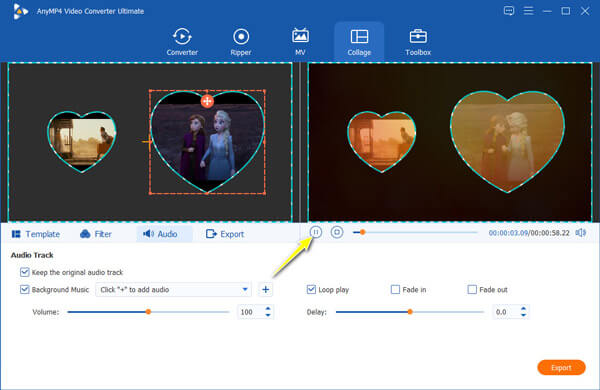Select the small heart video in editor

click(x=82, y=142)
